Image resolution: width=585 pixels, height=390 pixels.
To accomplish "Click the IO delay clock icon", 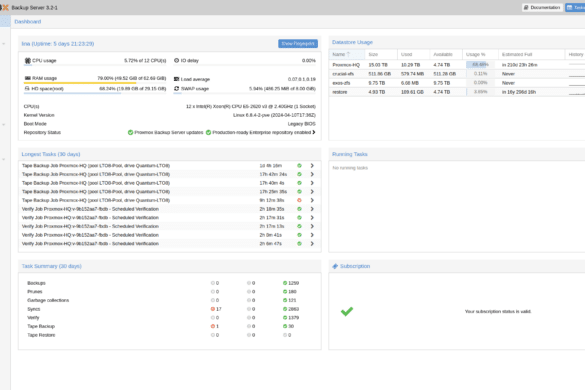I will click(176, 60).
